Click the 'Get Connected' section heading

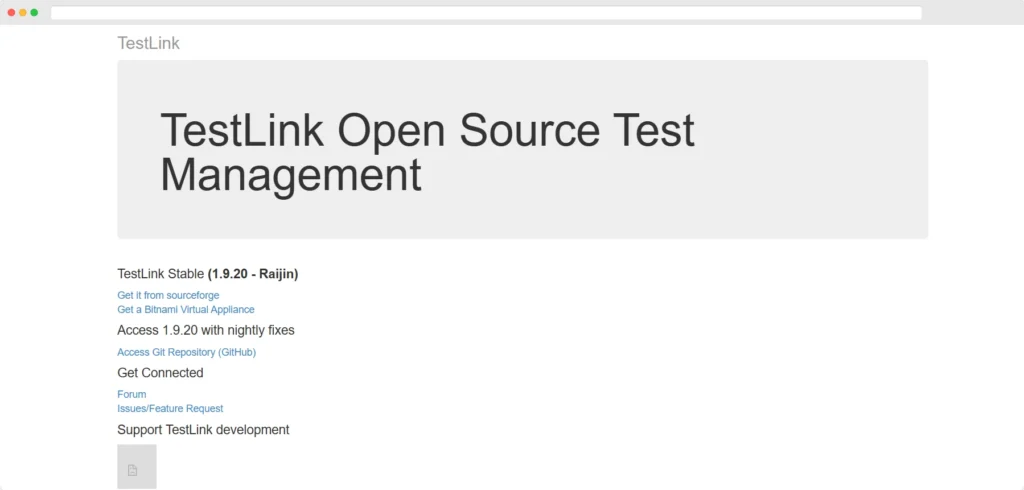click(x=160, y=373)
